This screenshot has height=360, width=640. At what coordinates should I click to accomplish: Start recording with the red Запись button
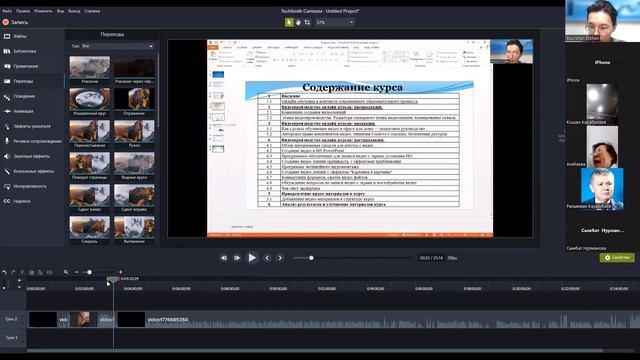point(15,22)
